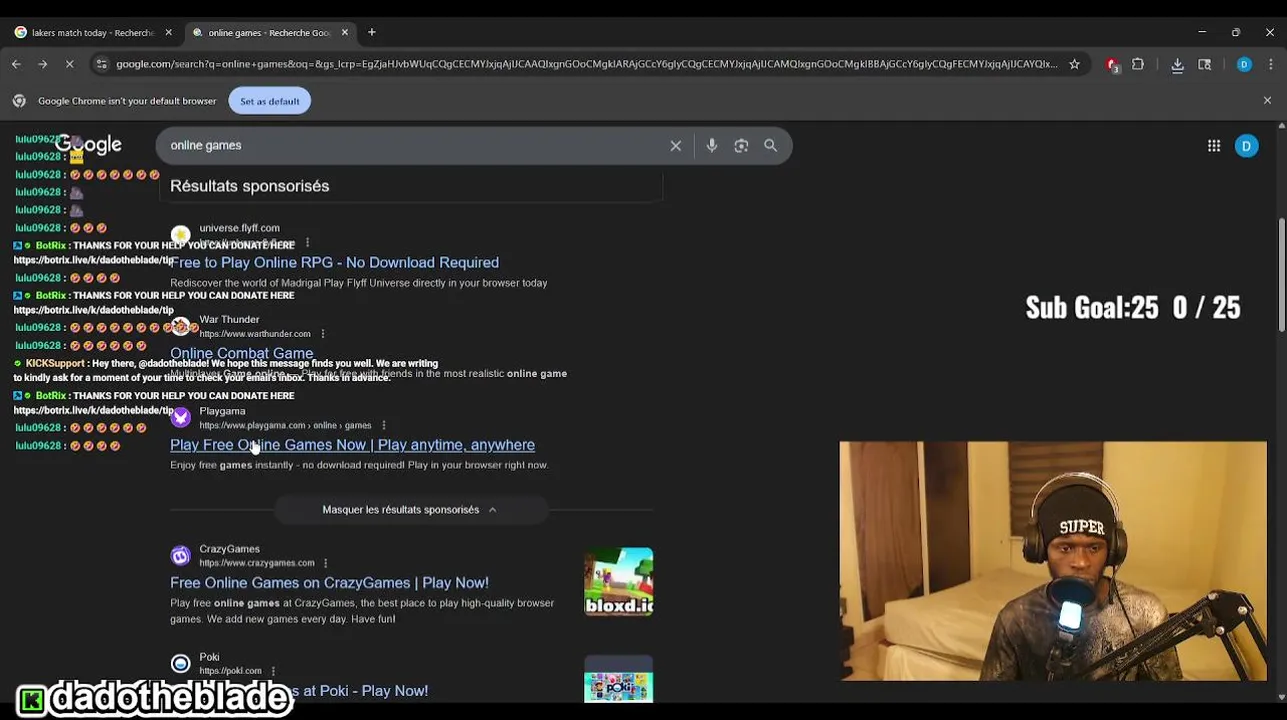Open the Extensions puzzle menu
This screenshot has width=1287, height=720.
click(1138, 64)
